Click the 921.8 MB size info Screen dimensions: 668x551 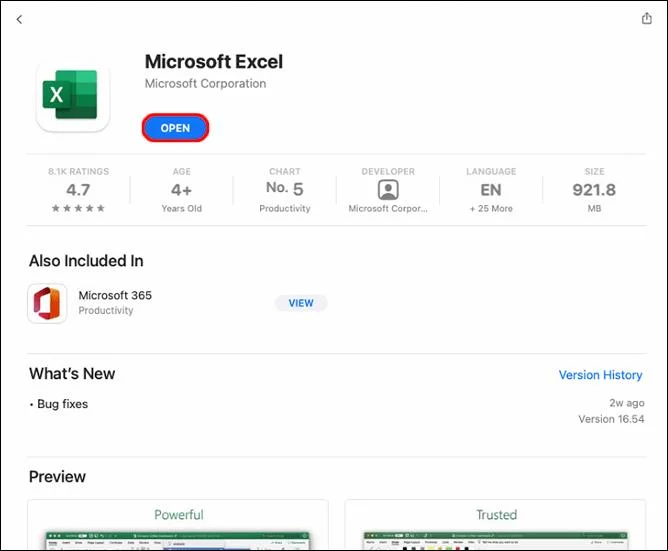[593, 189]
